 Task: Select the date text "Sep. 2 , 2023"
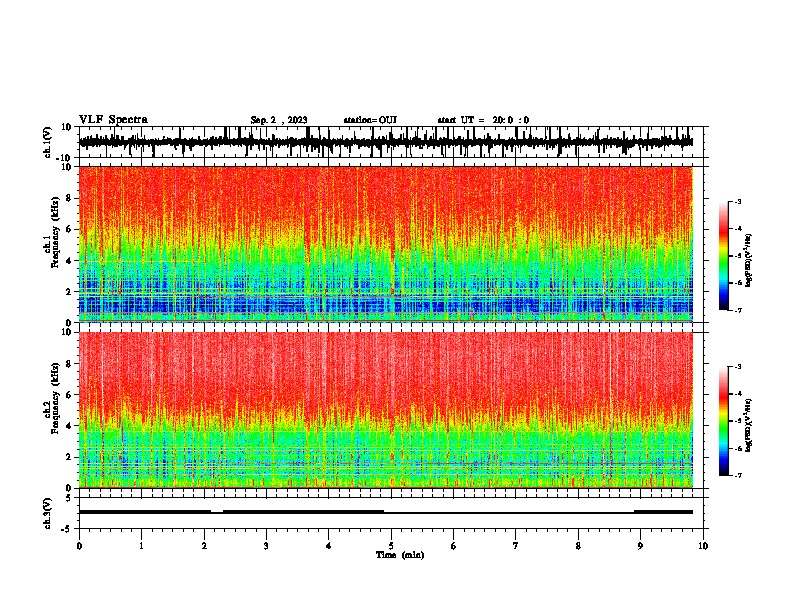coord(279,120)
